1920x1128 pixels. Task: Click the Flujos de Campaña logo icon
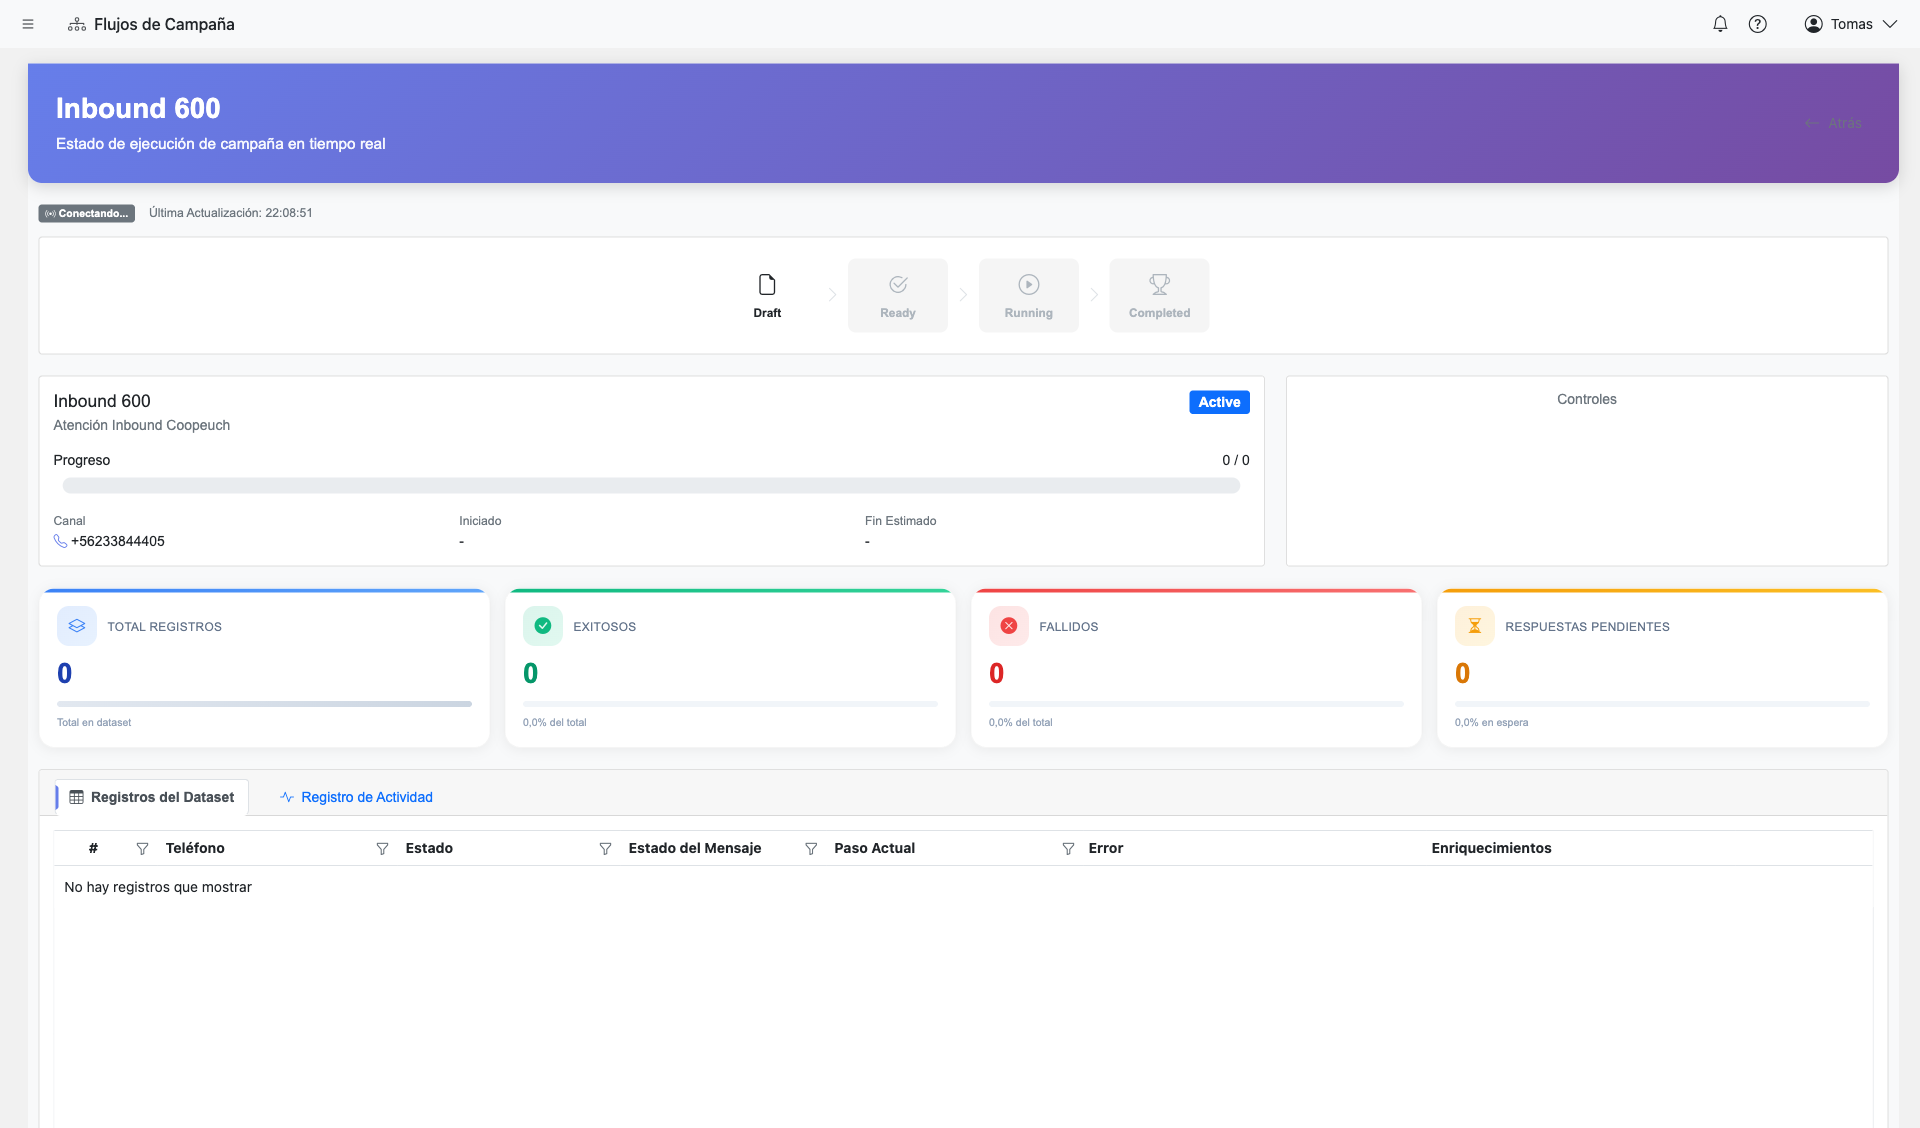pos(76,24)
